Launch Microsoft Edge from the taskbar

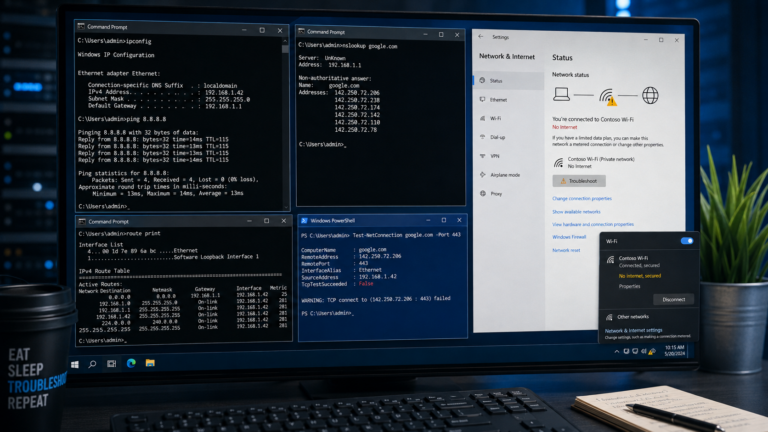(131, 363)
